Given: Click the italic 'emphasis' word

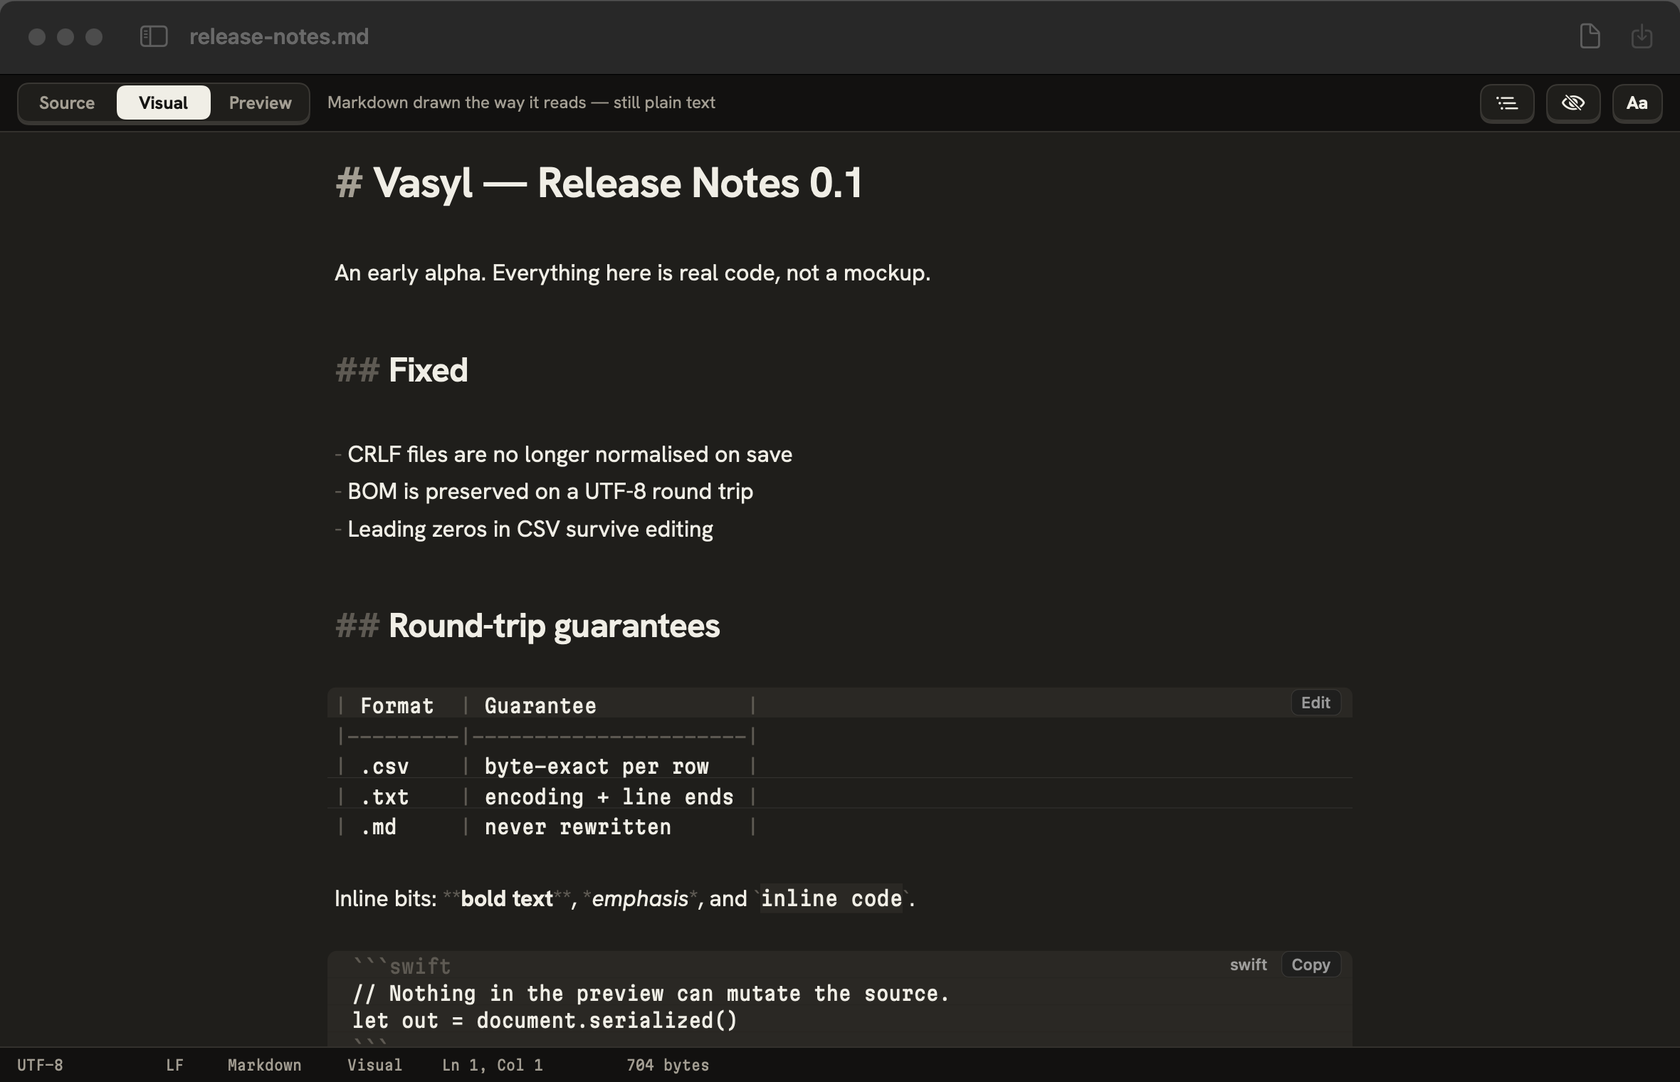Looking at the screenshot, I should (640, 899).
